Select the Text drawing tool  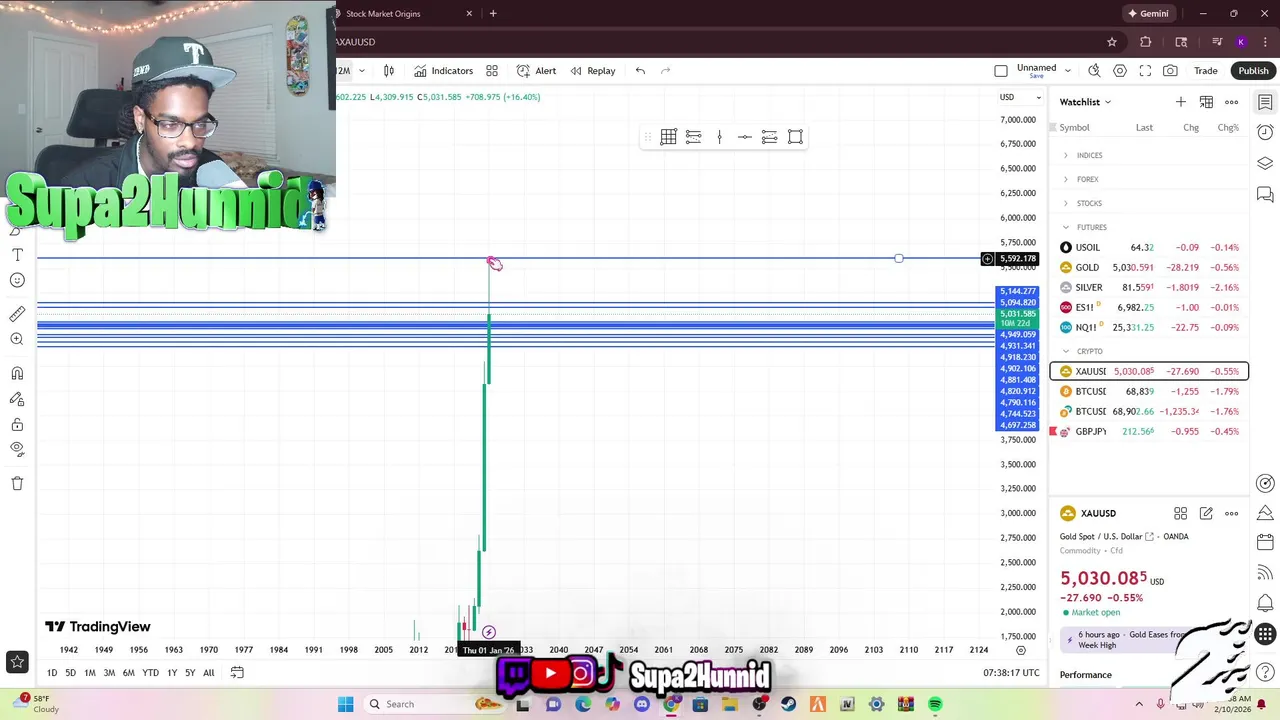(17, 255)
